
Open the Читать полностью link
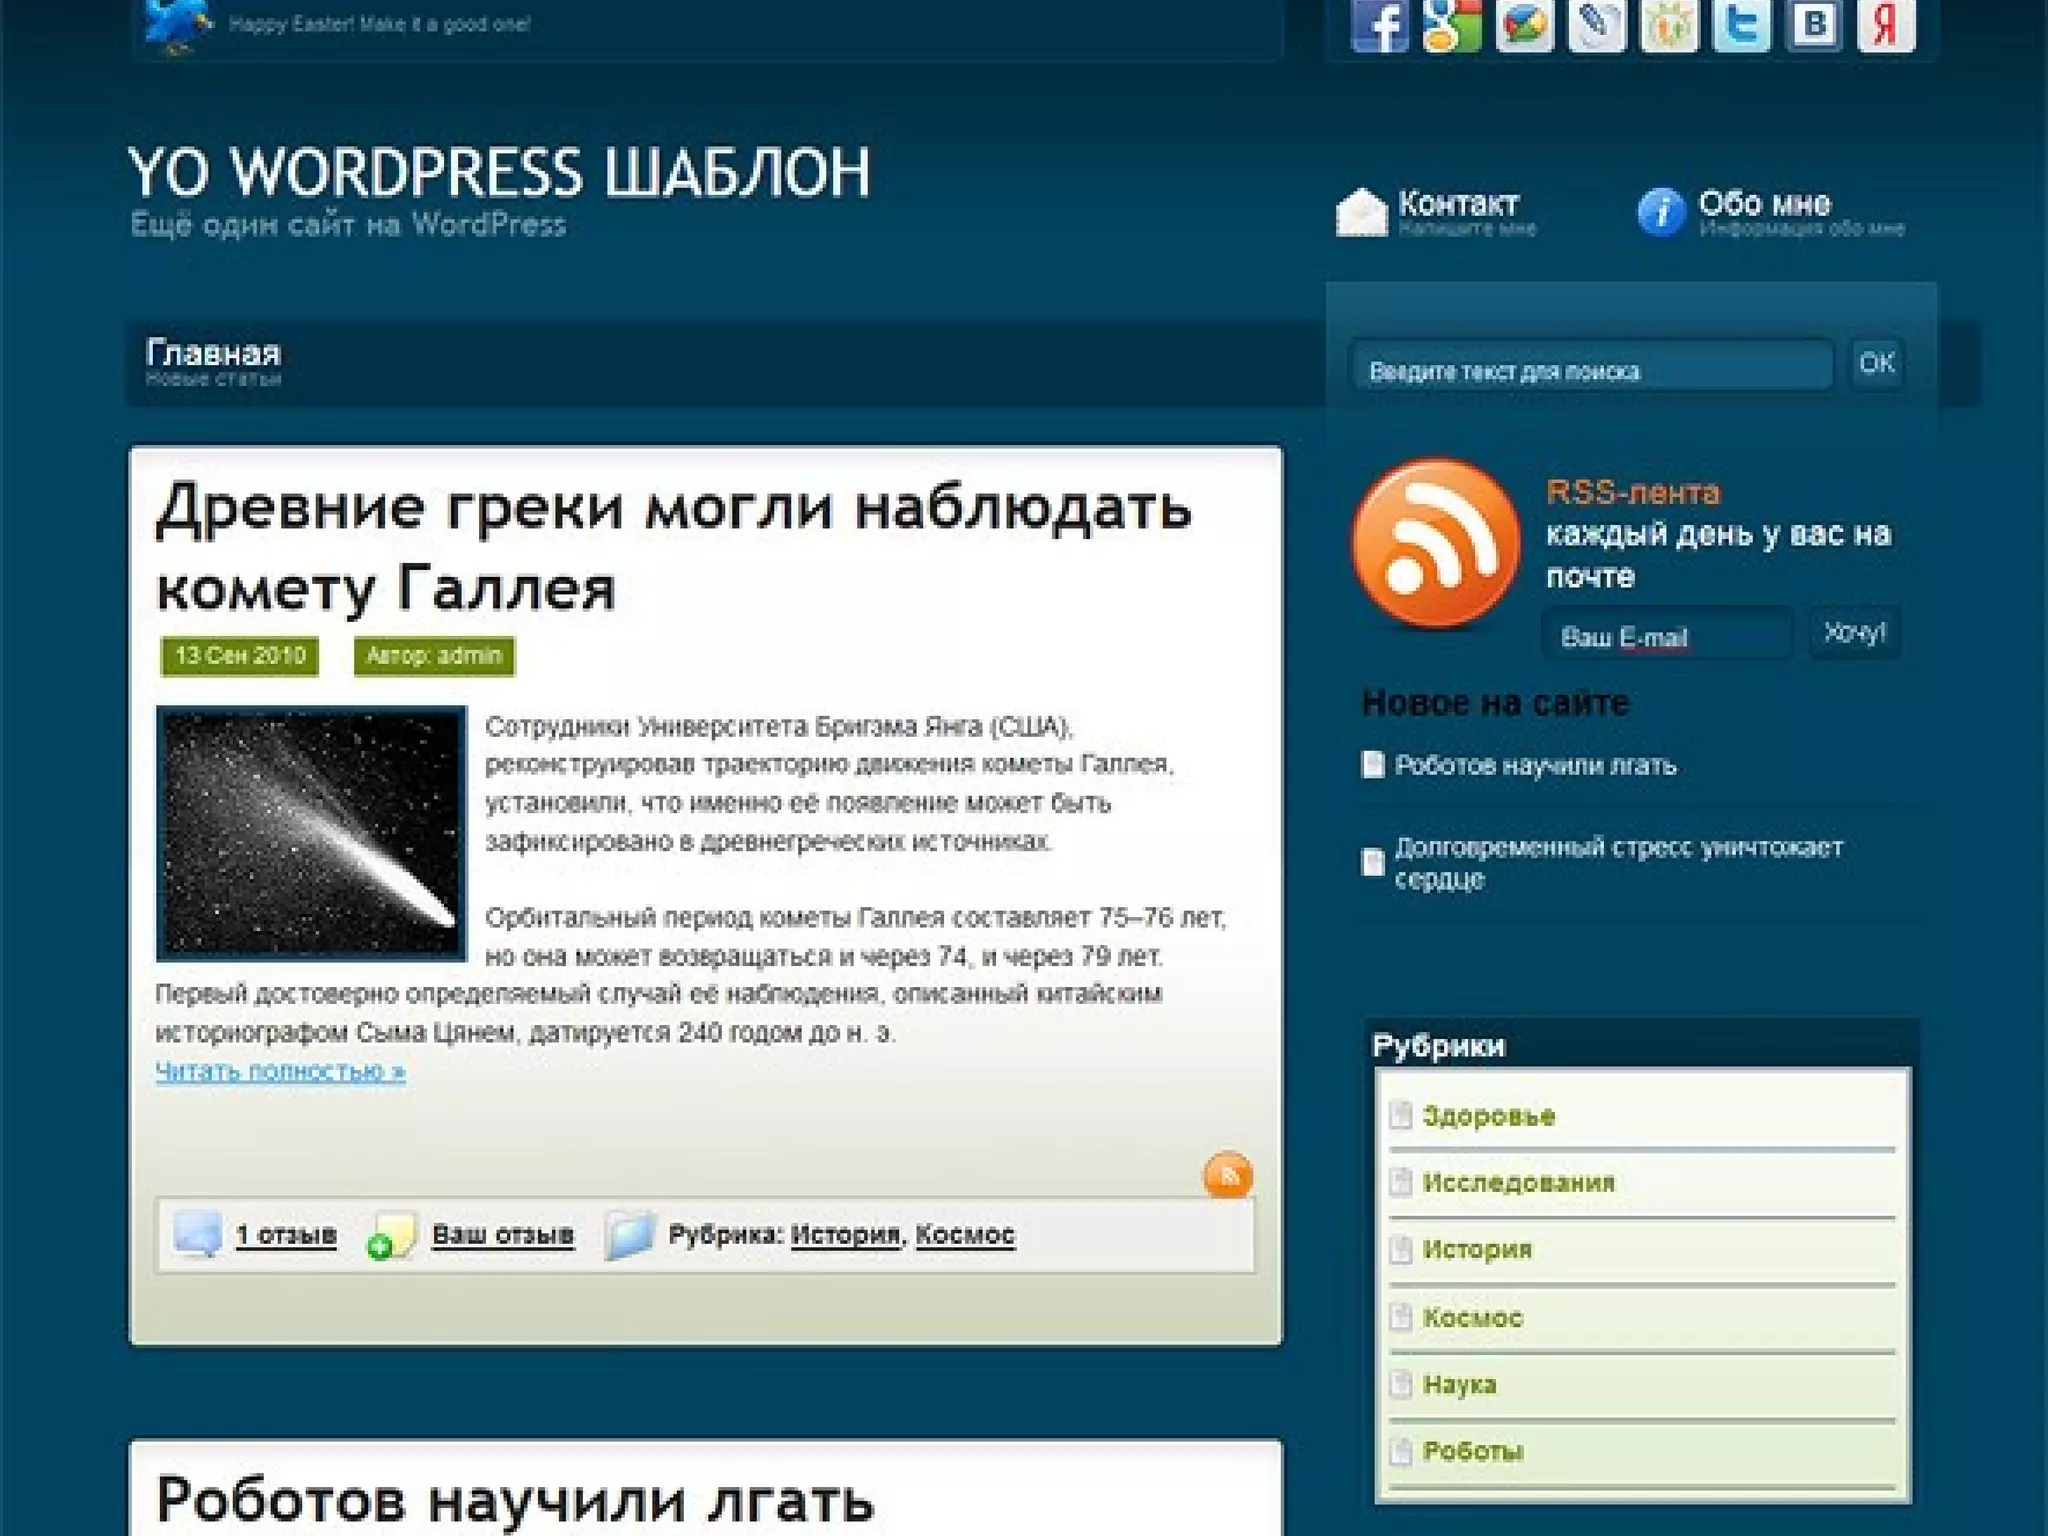point(280,1071)
